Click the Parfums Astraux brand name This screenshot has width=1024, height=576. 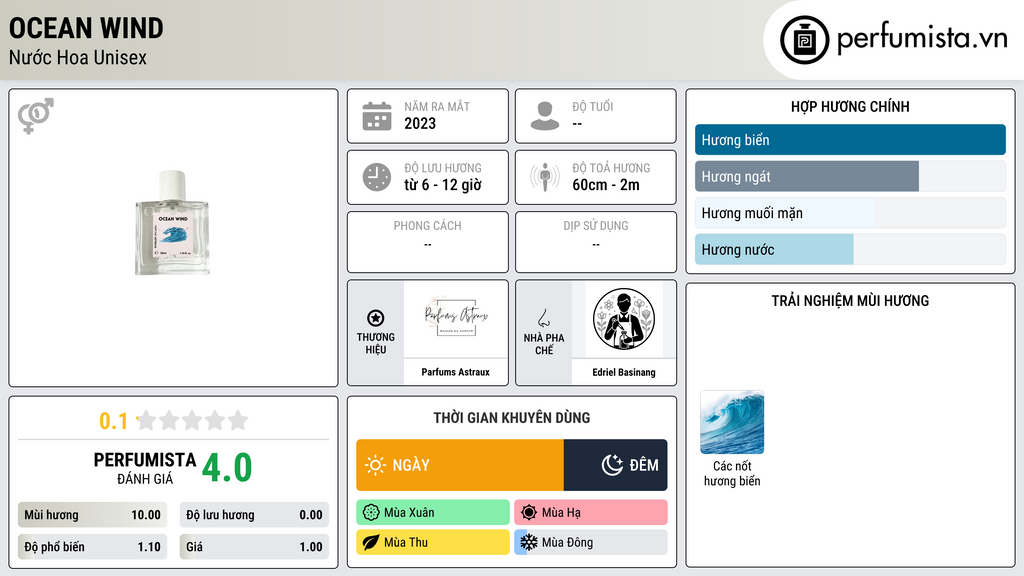pyautogui.click(x=455, y=372)
